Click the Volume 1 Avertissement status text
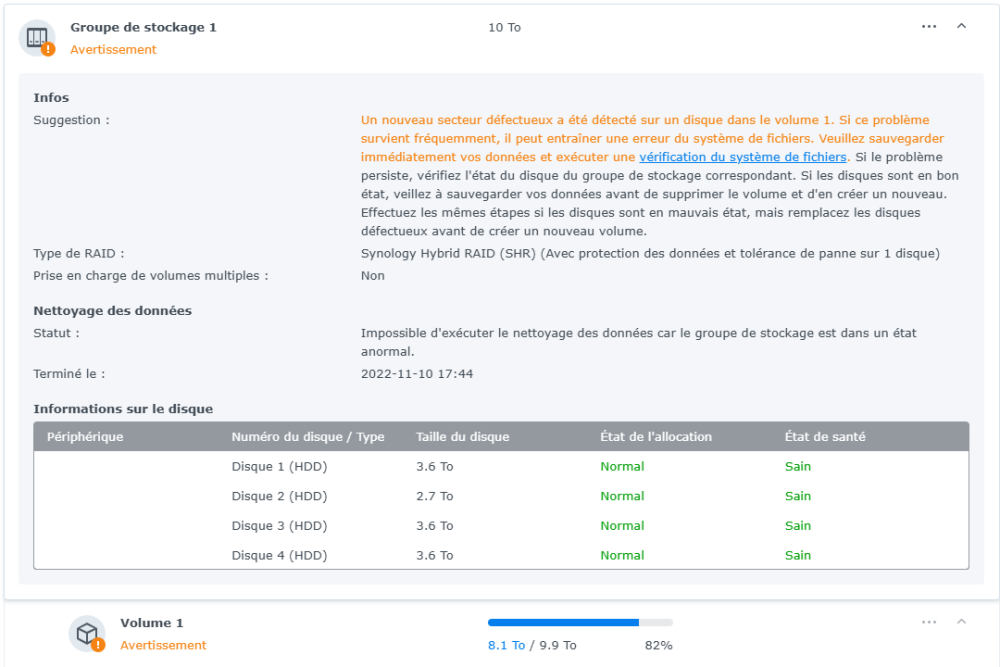This screenshot has width=1000, height=667. pyautogui.click(x=163, y=646)
